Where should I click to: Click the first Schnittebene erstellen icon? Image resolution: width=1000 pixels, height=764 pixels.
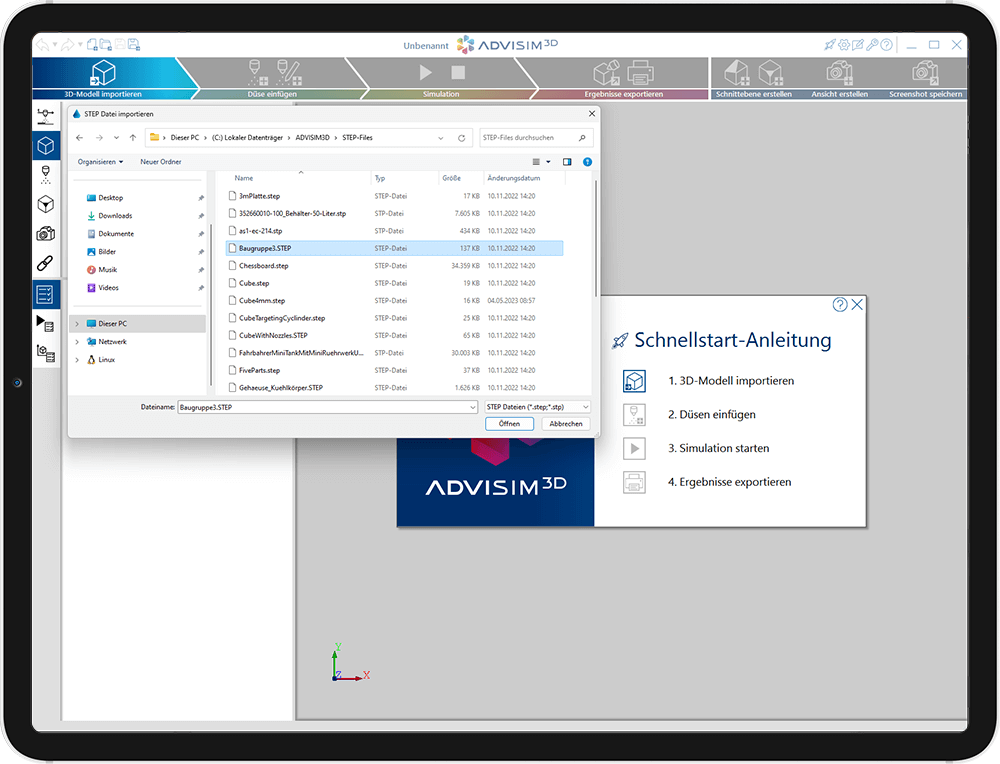tap(737, 73)
